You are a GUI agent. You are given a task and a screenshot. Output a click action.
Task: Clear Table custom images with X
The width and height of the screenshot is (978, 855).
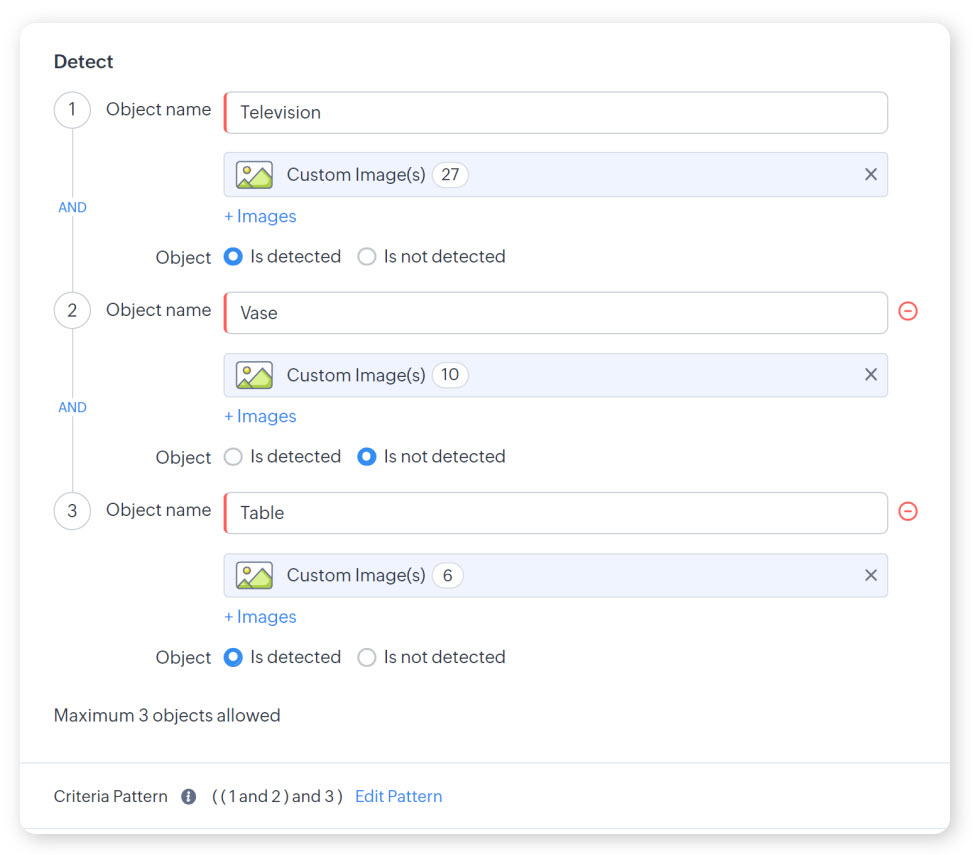870,575
